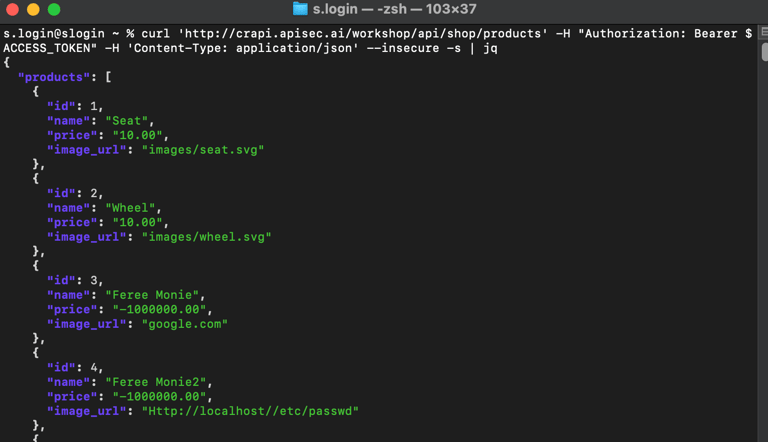Click the "products" JSON key

pos(54,77)
